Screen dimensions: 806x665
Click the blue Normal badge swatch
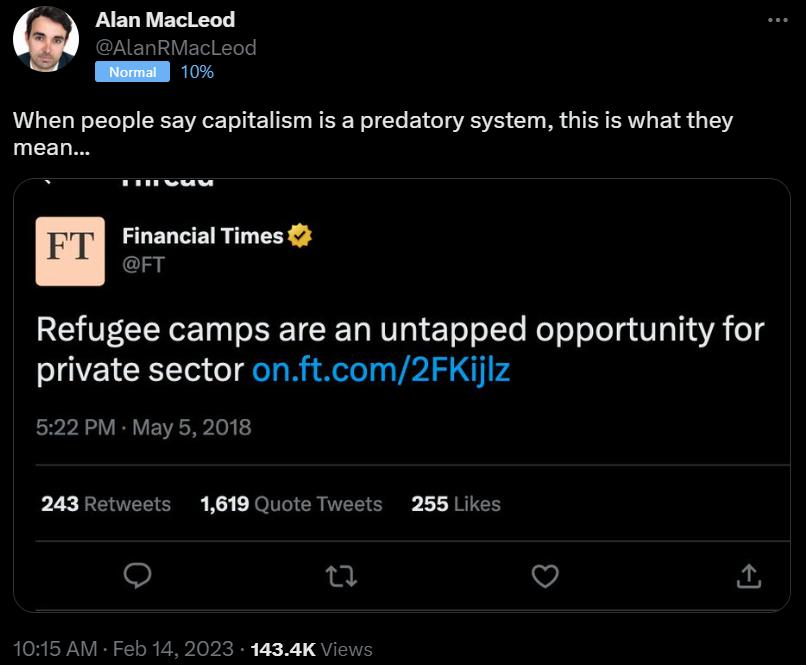click(131, 71)
